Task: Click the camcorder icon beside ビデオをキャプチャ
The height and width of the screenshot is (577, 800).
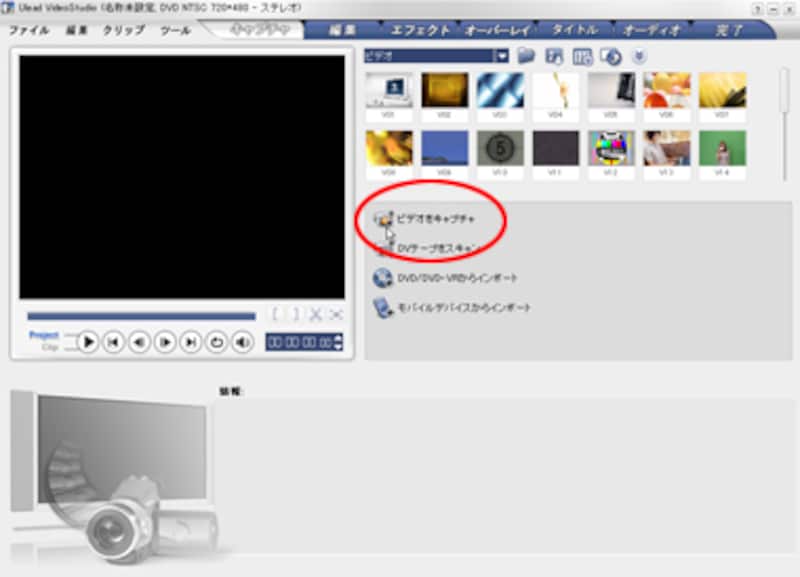Action: tap(383, 219)
